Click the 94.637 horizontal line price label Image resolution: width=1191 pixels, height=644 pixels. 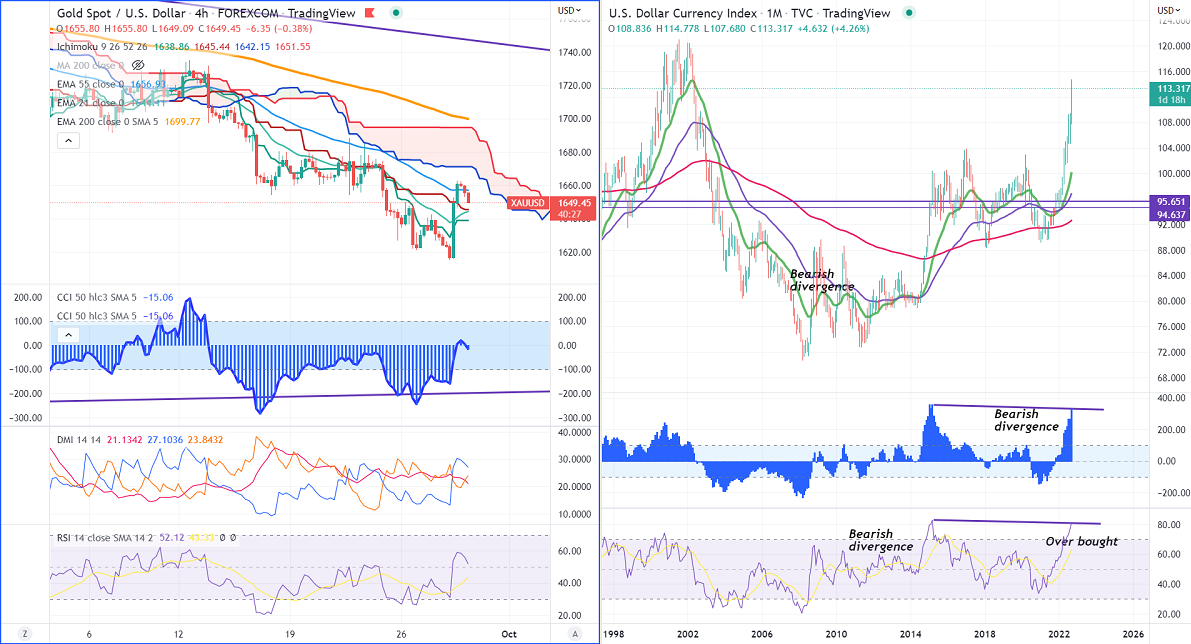coord(1170,215)
